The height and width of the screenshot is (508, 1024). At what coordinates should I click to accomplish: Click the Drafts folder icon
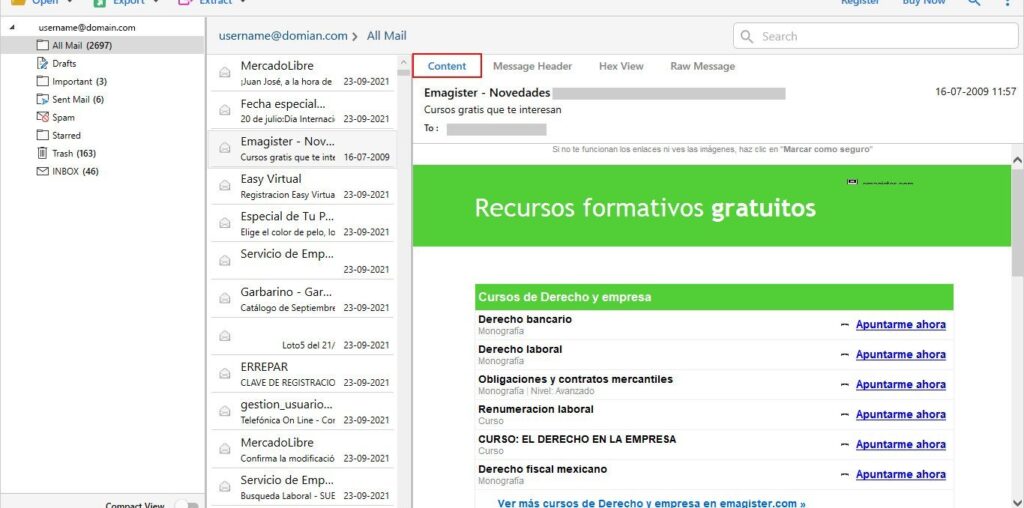pyautogui.click(x=42, y=63)
